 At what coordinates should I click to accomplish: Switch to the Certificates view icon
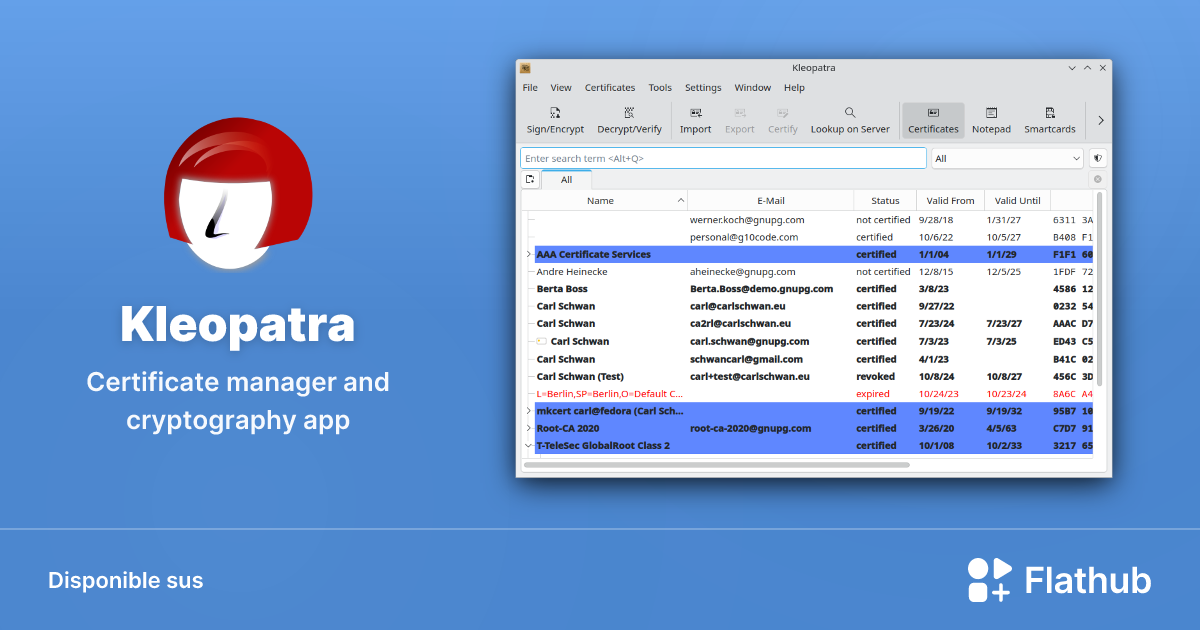pyautogui.click(x=933, y=120)
